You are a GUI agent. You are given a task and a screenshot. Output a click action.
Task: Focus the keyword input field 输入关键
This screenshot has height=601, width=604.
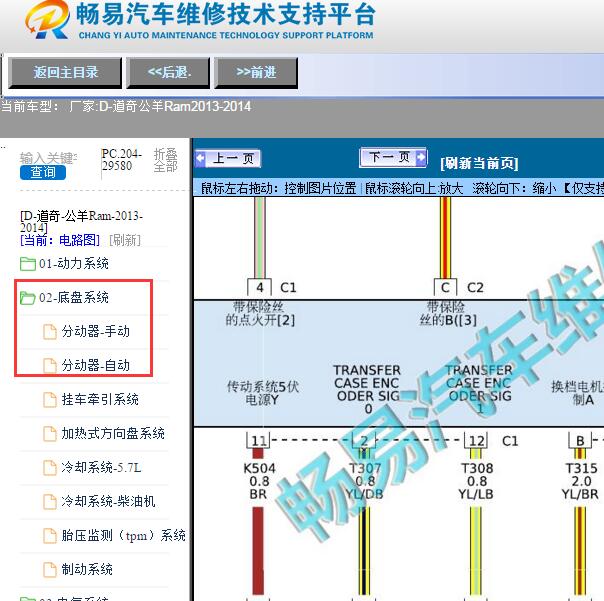pos(48,158)
